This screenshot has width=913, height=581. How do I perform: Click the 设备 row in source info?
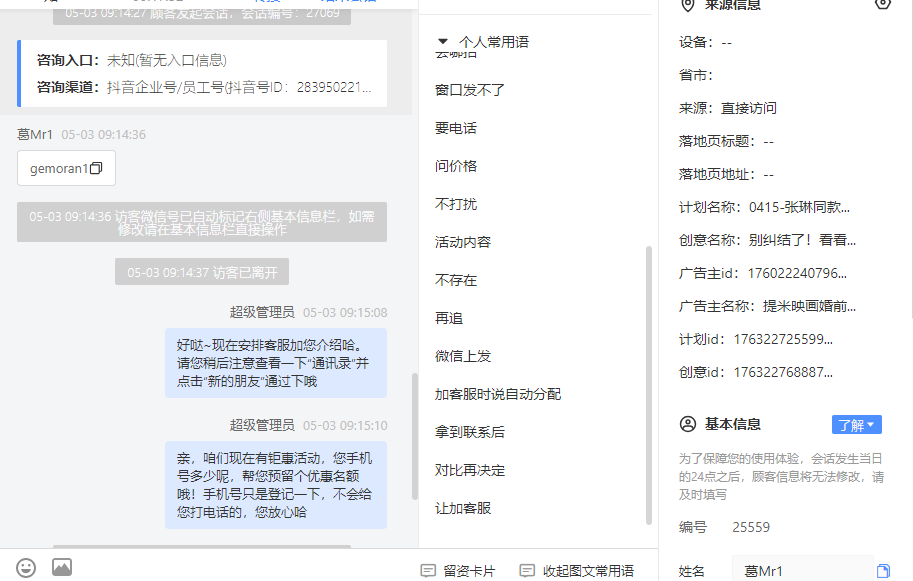coord(705,42)
